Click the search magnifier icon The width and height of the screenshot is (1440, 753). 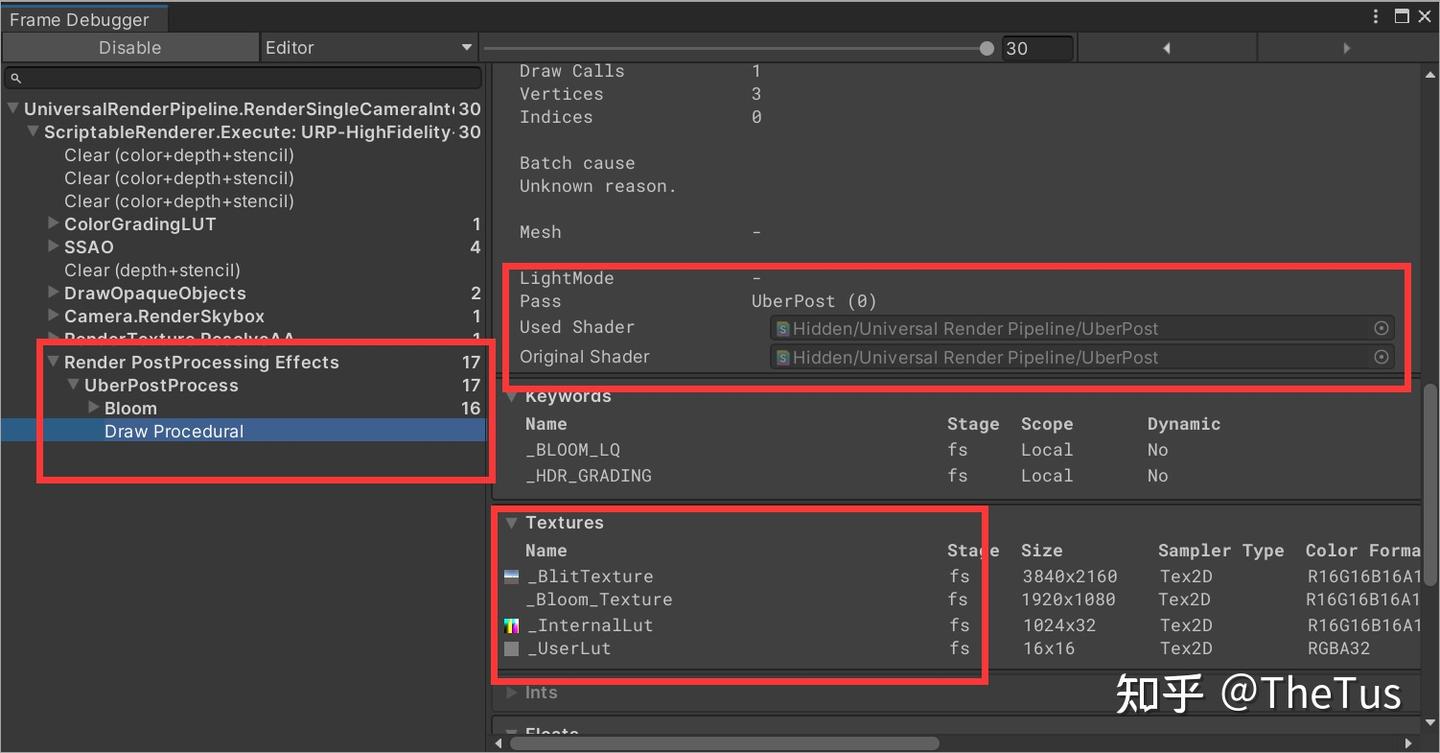tap(14, 77)
